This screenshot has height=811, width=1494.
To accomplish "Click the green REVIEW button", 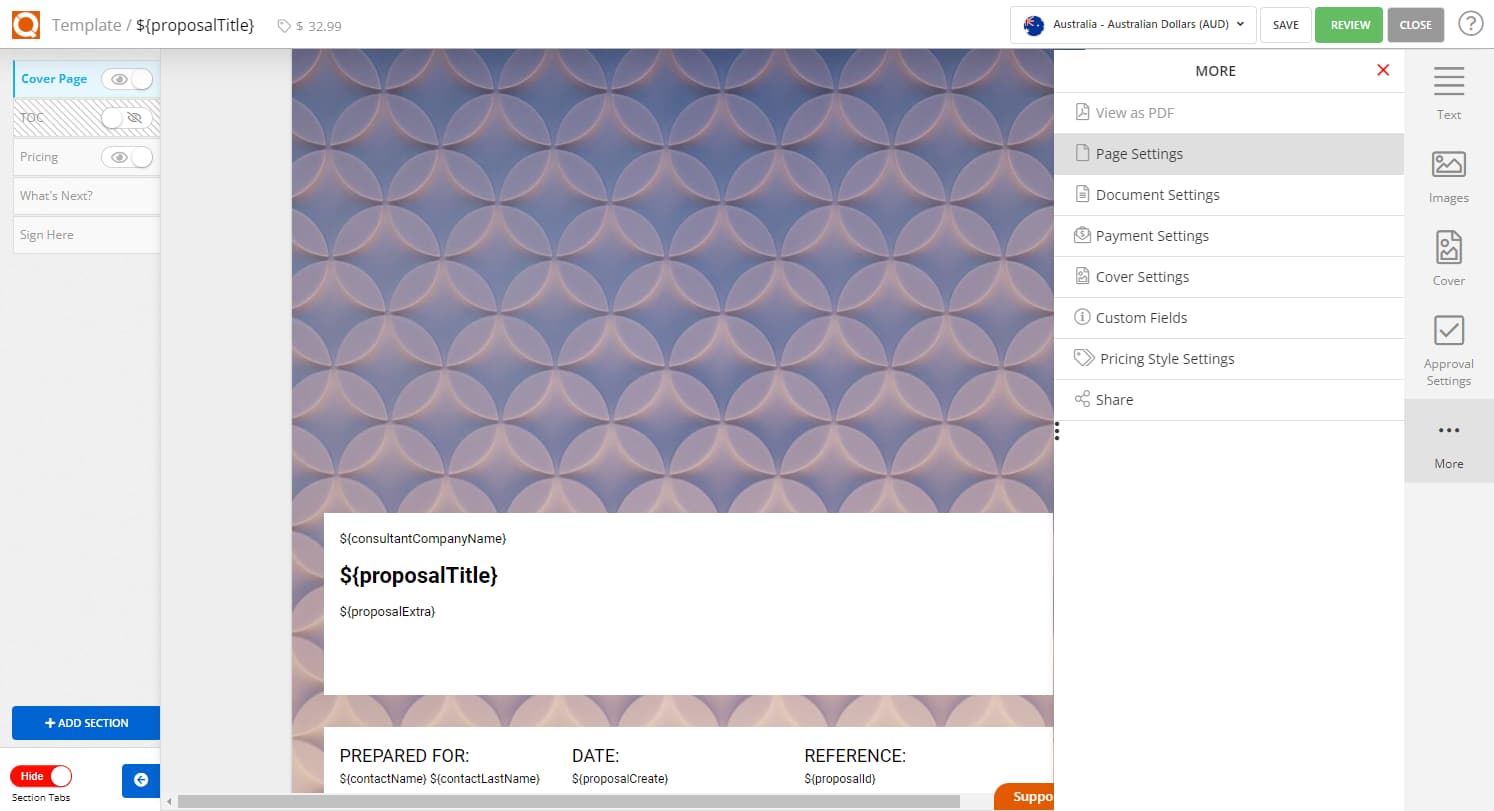I will coord(1349,25).
